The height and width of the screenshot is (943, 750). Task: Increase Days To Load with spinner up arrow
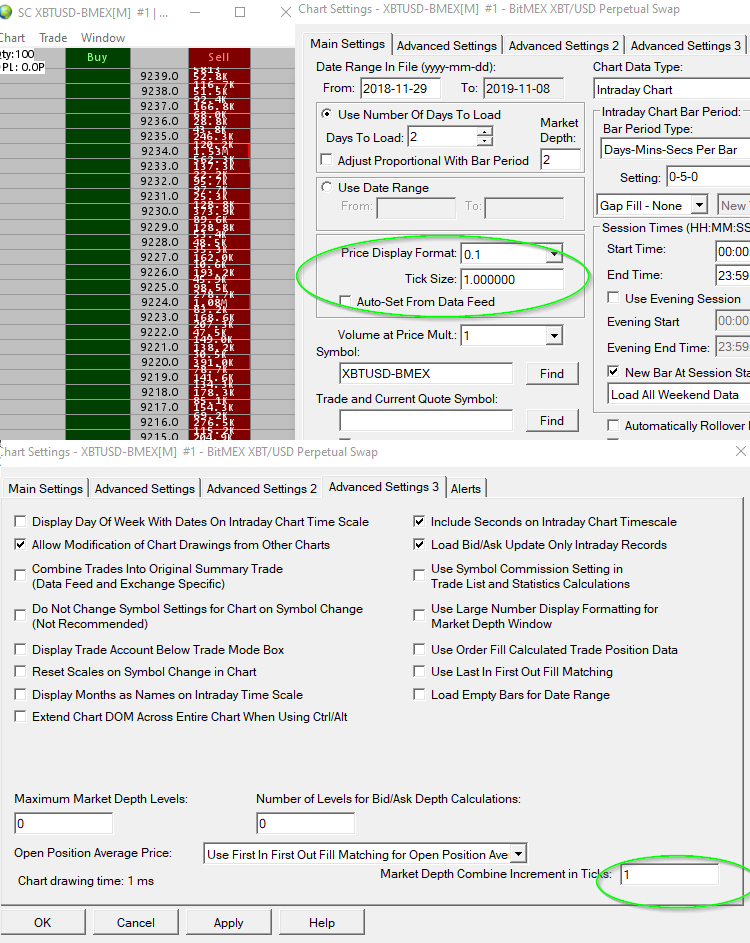coord(485,131)
